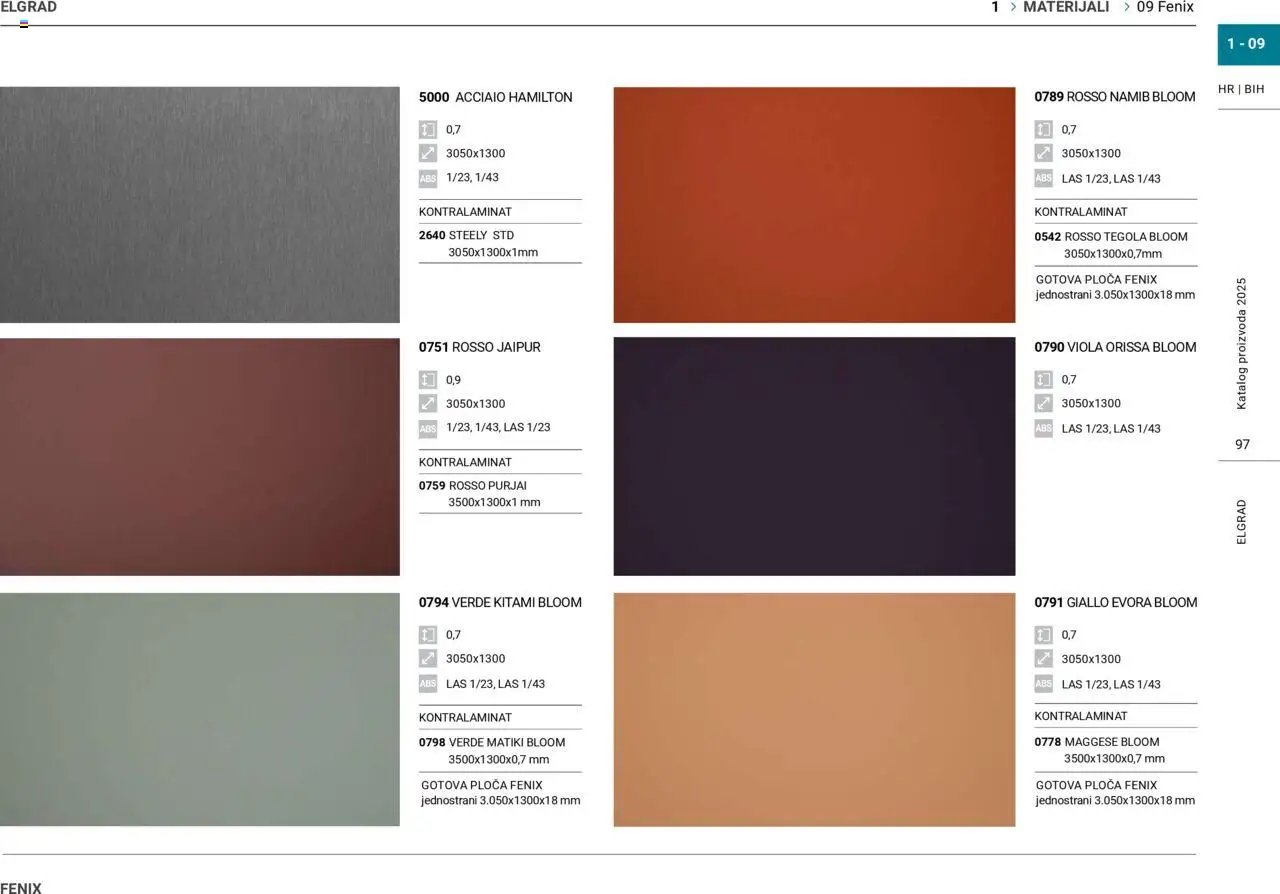Click the ABS icon under Acciaio Hamilton
This screenshot has width=1280, height=894.
point(429,178)
